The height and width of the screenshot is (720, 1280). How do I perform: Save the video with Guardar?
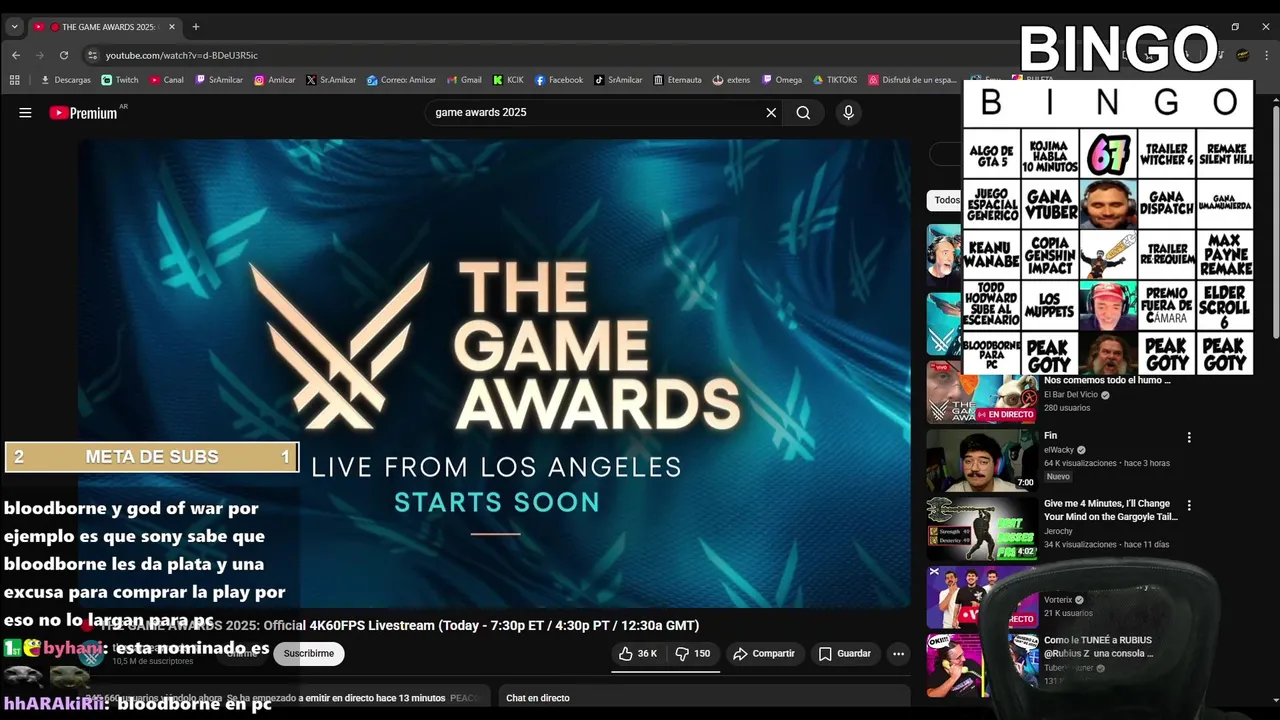pyautogui.click(x=845, y=654)
